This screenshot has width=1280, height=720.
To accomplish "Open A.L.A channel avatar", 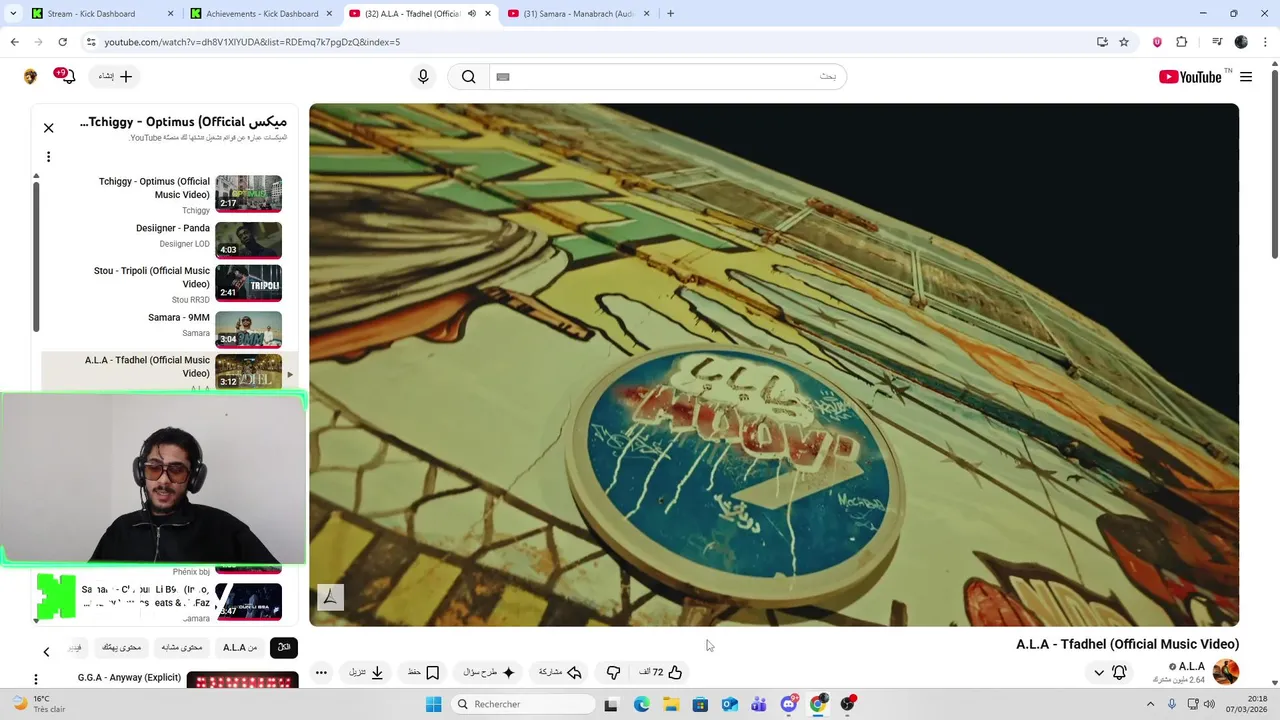I will (1226, 672).
